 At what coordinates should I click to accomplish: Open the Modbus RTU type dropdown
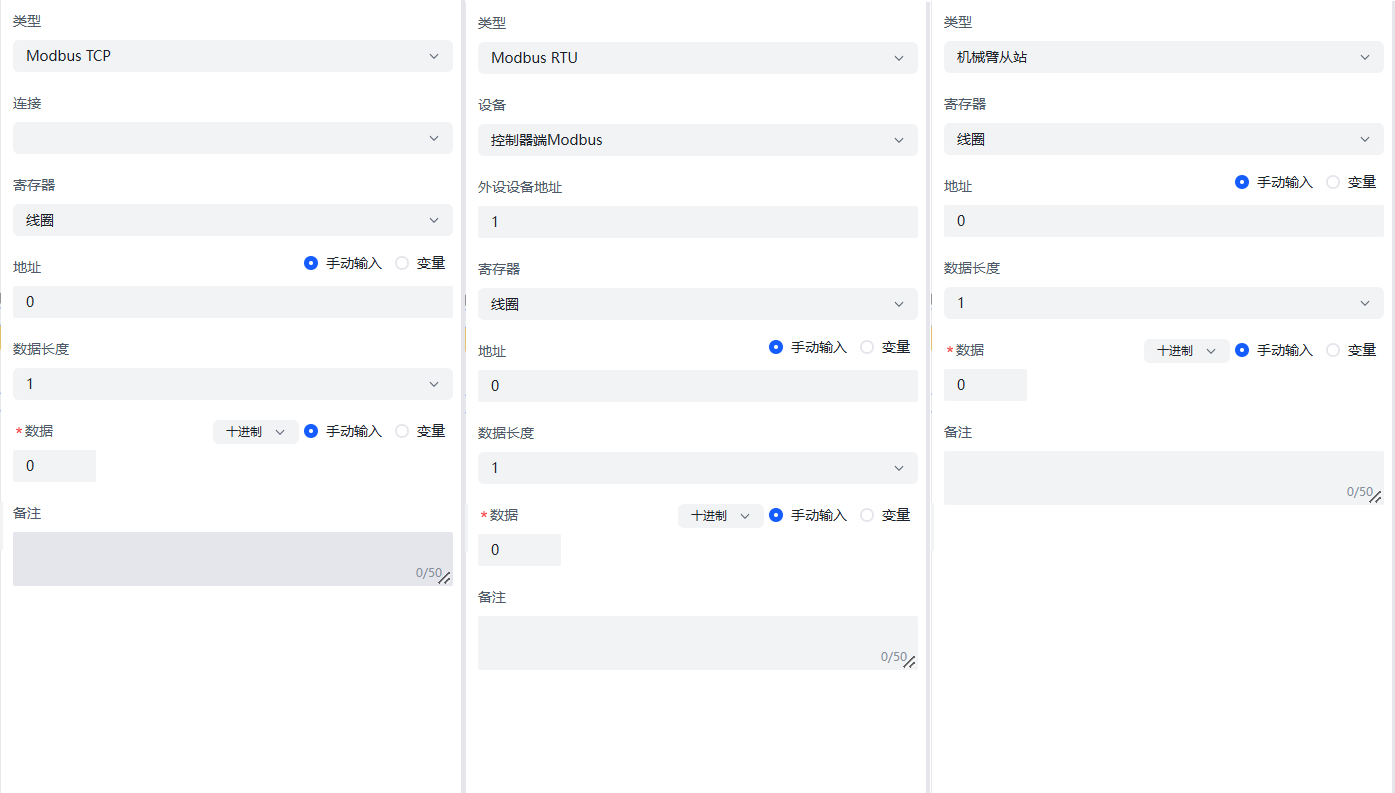[697, 58]
